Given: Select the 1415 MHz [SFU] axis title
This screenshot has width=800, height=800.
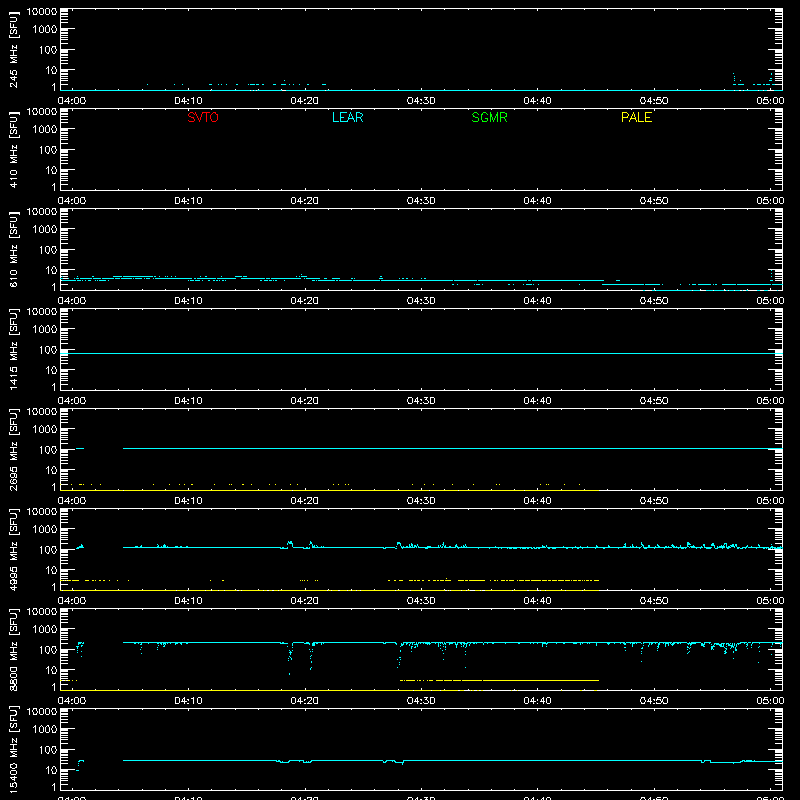Looking at the screenshot, I should click(14, 350).
